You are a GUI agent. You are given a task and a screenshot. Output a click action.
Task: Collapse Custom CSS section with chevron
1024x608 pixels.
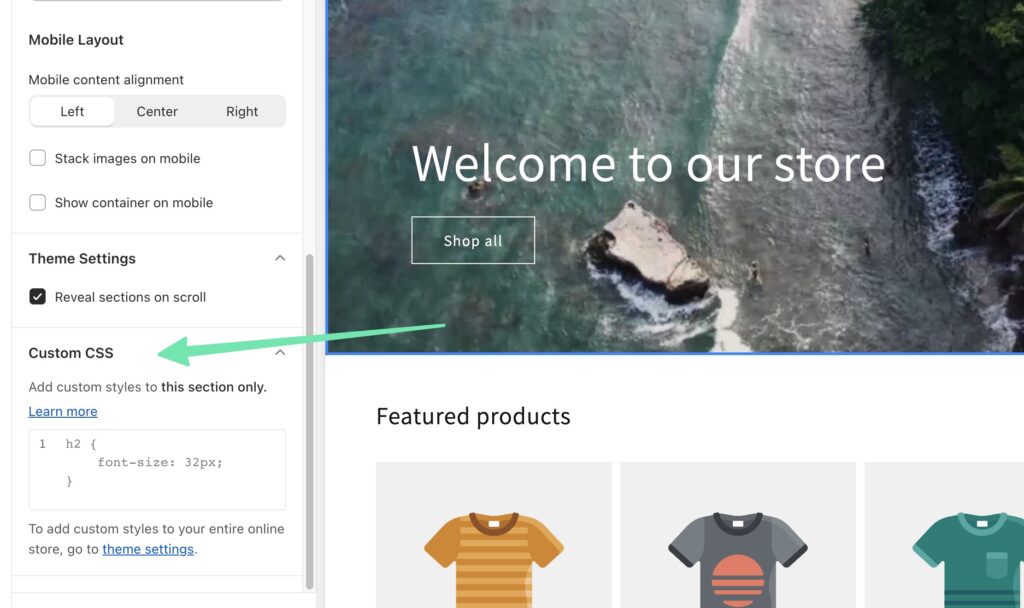[280, 353]
